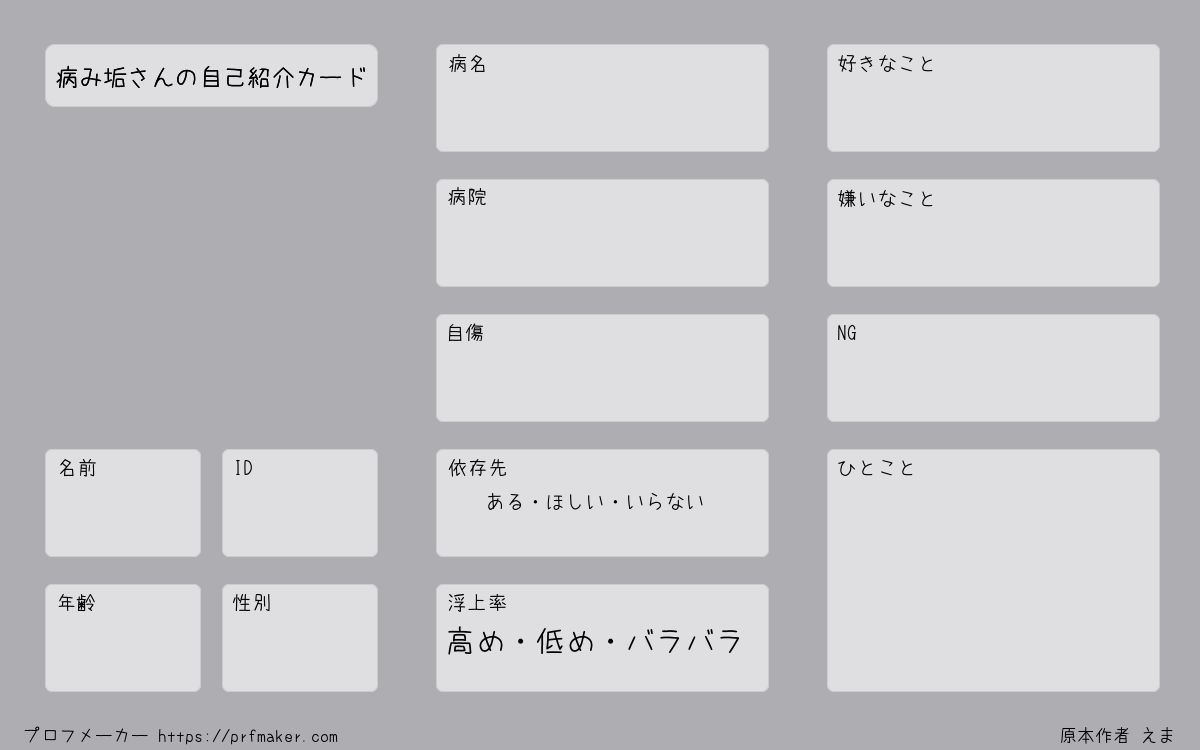
Task: Click the 病名 field box
Action: coord(602,98)
